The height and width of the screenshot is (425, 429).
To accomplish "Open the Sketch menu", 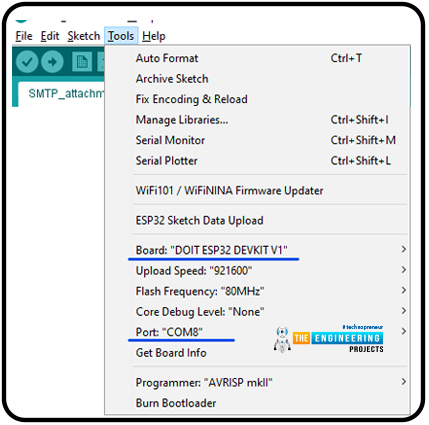I will [x=84, y=36].
